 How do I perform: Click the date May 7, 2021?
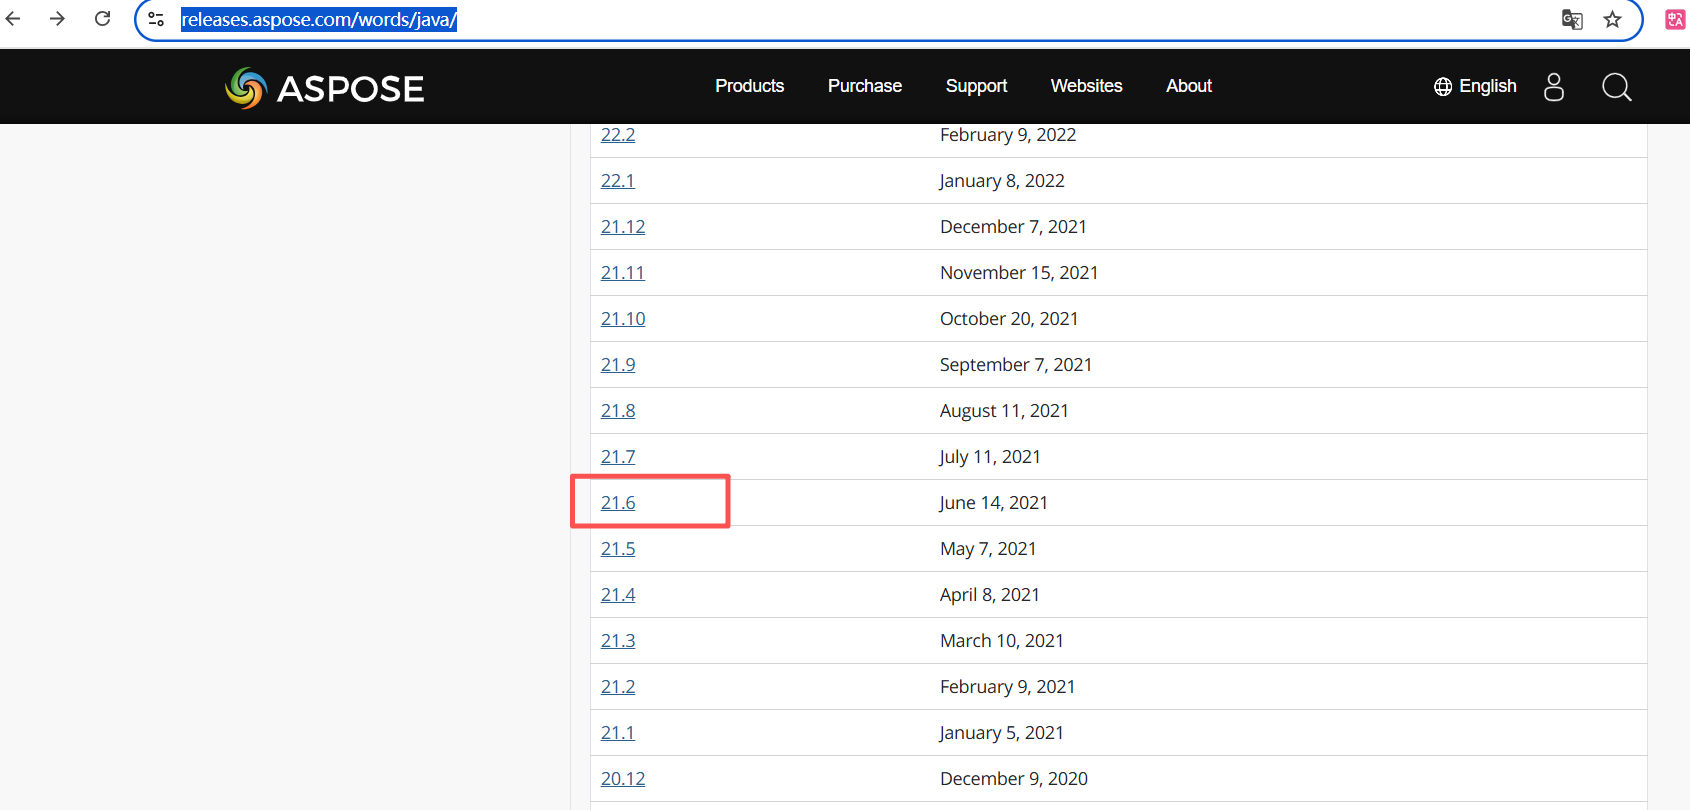(988, 549)
